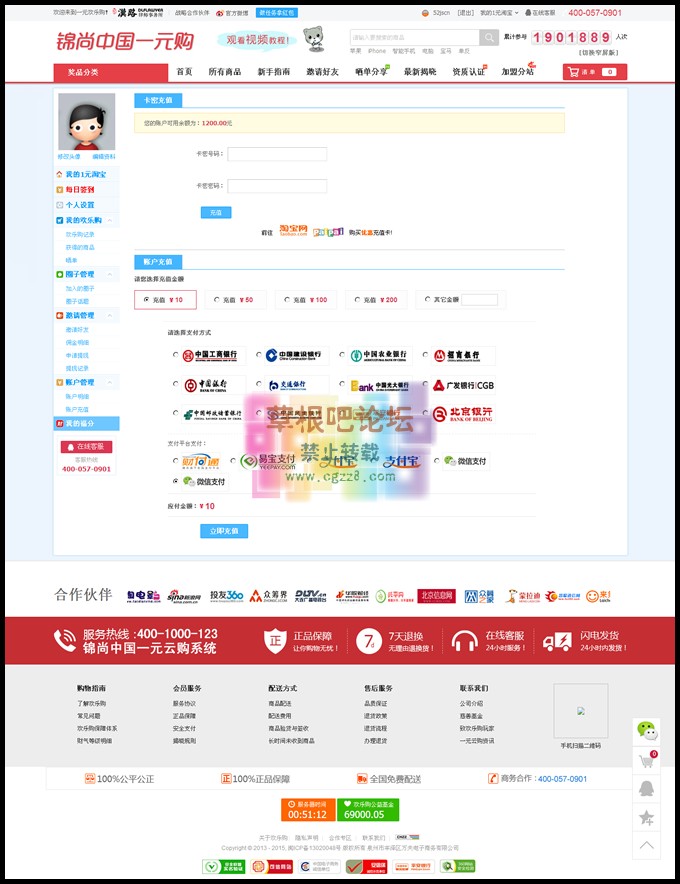The width and height of the screenshot is (680, 884).
Task: Click the 切换窄屏版 link
Action: (x=599, y=52)
